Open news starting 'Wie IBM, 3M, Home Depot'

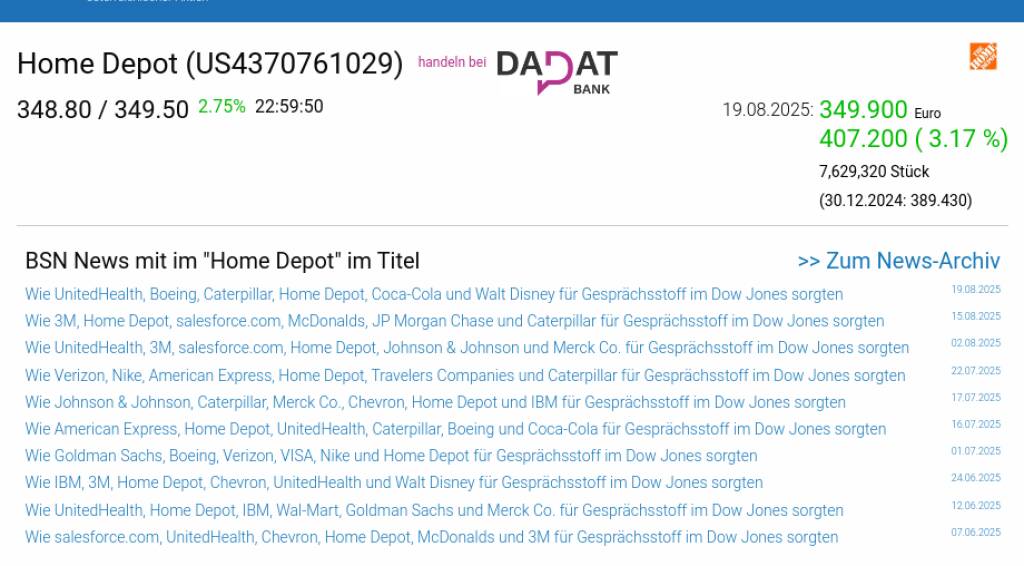[x=394, y=482]
